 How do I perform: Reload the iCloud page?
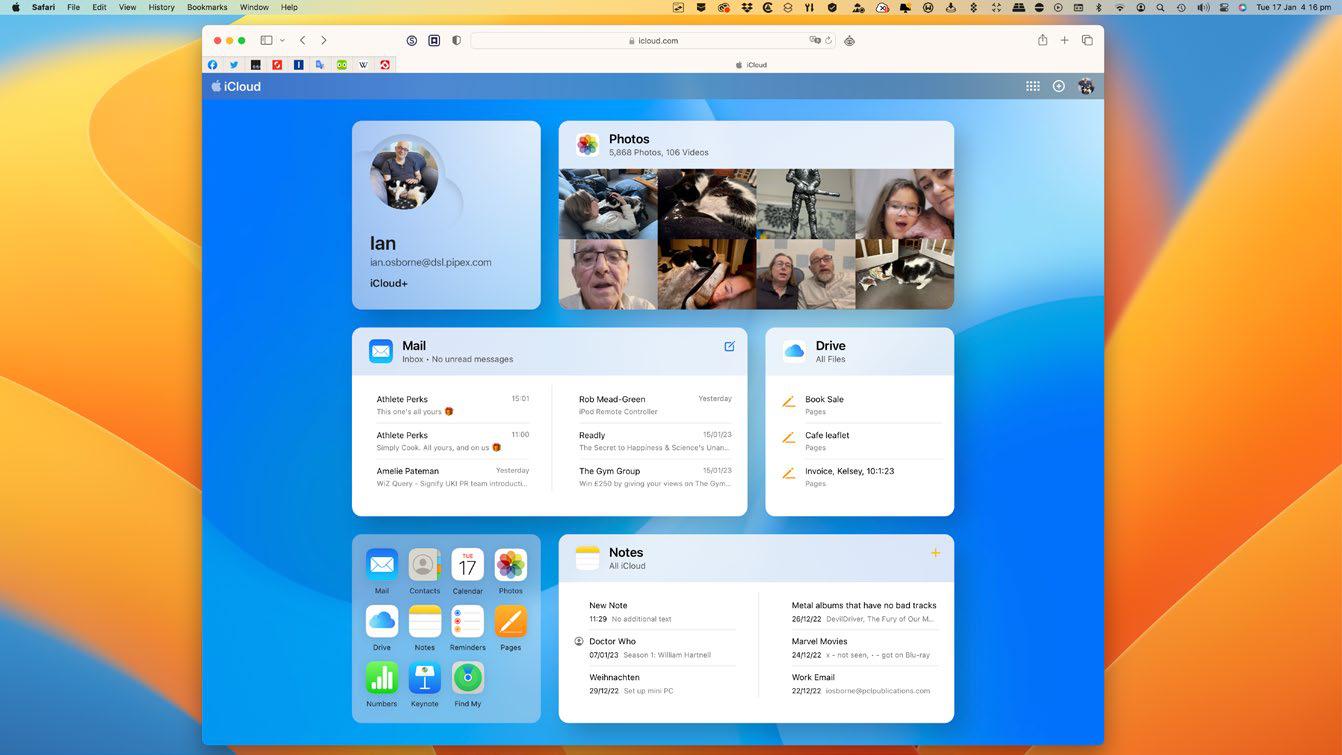(x=828, y=41)
